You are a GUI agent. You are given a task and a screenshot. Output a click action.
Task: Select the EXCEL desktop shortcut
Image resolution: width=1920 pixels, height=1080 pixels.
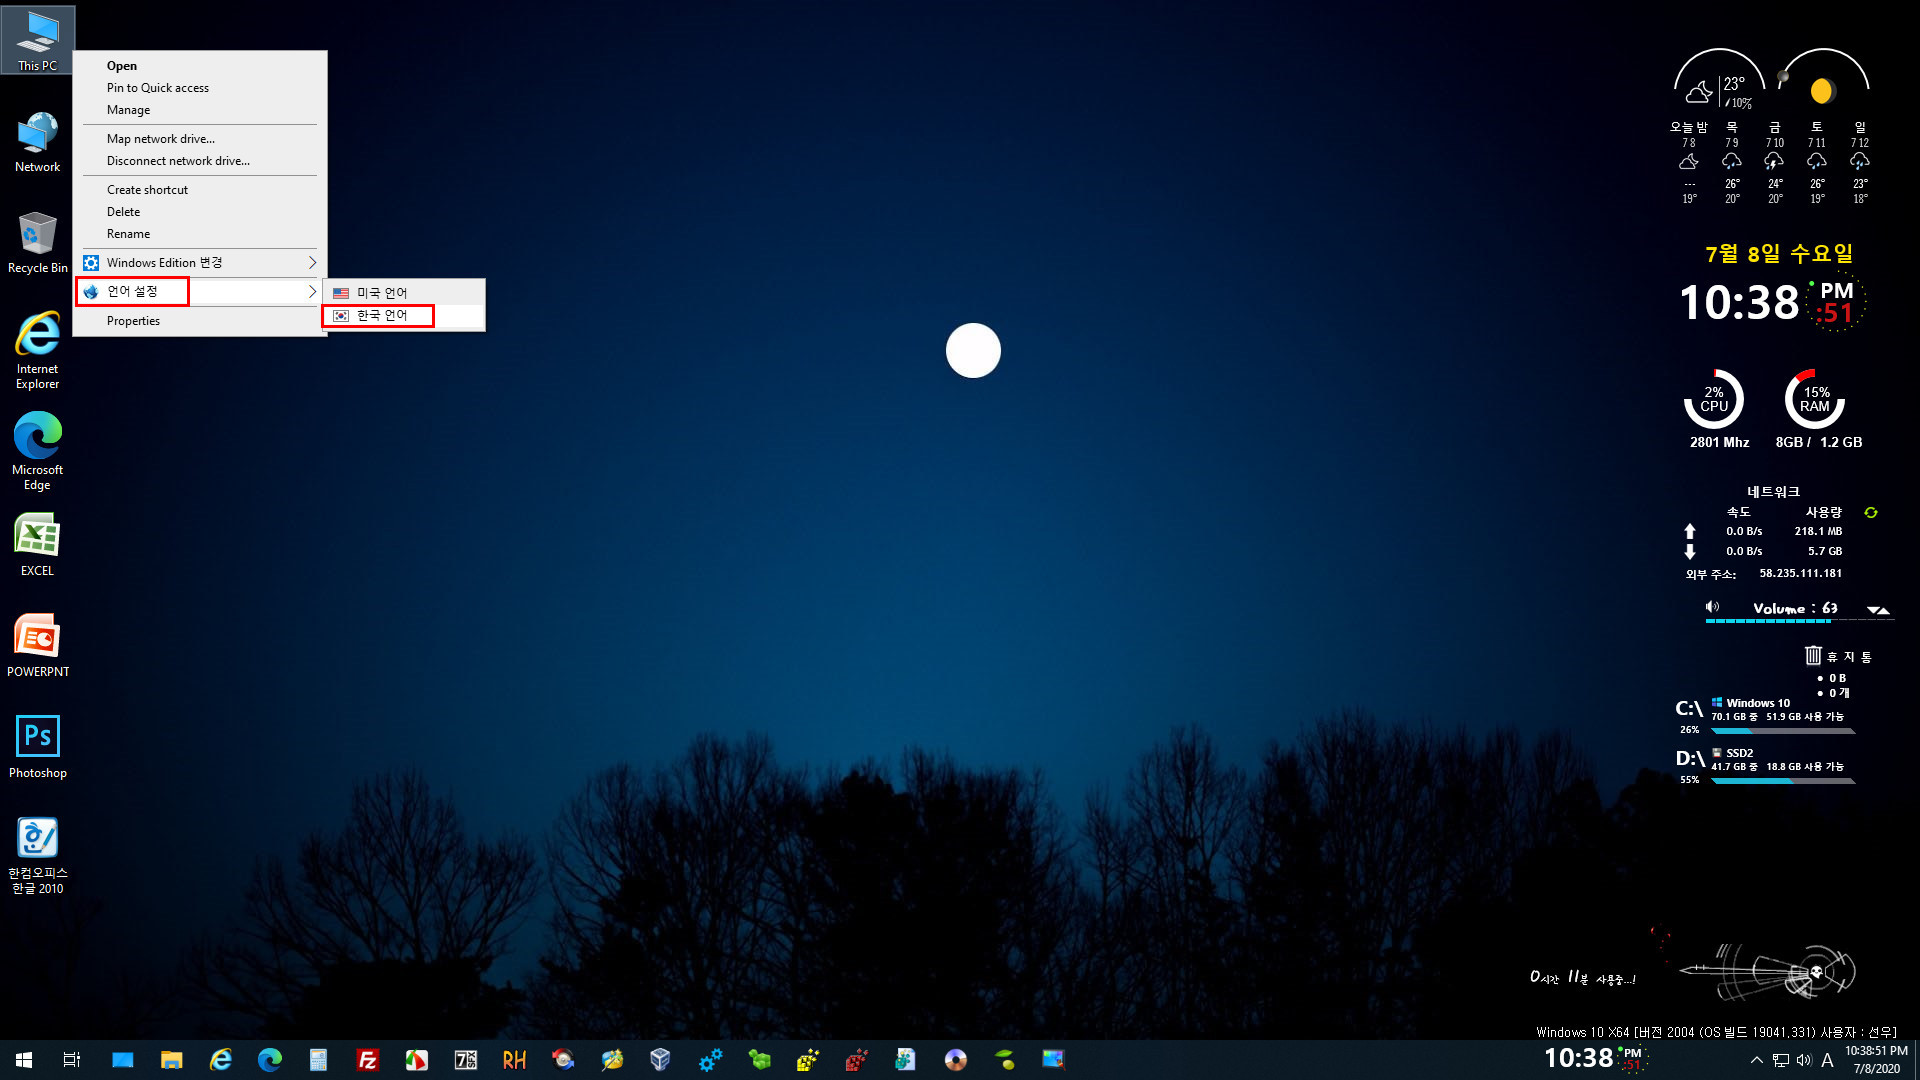tap(37, 545)
